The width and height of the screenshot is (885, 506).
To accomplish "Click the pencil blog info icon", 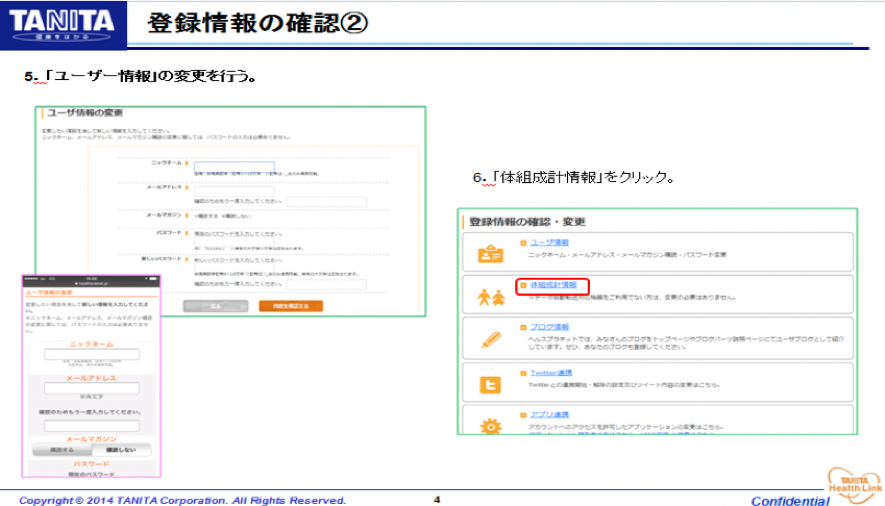I will click(490, 339).
